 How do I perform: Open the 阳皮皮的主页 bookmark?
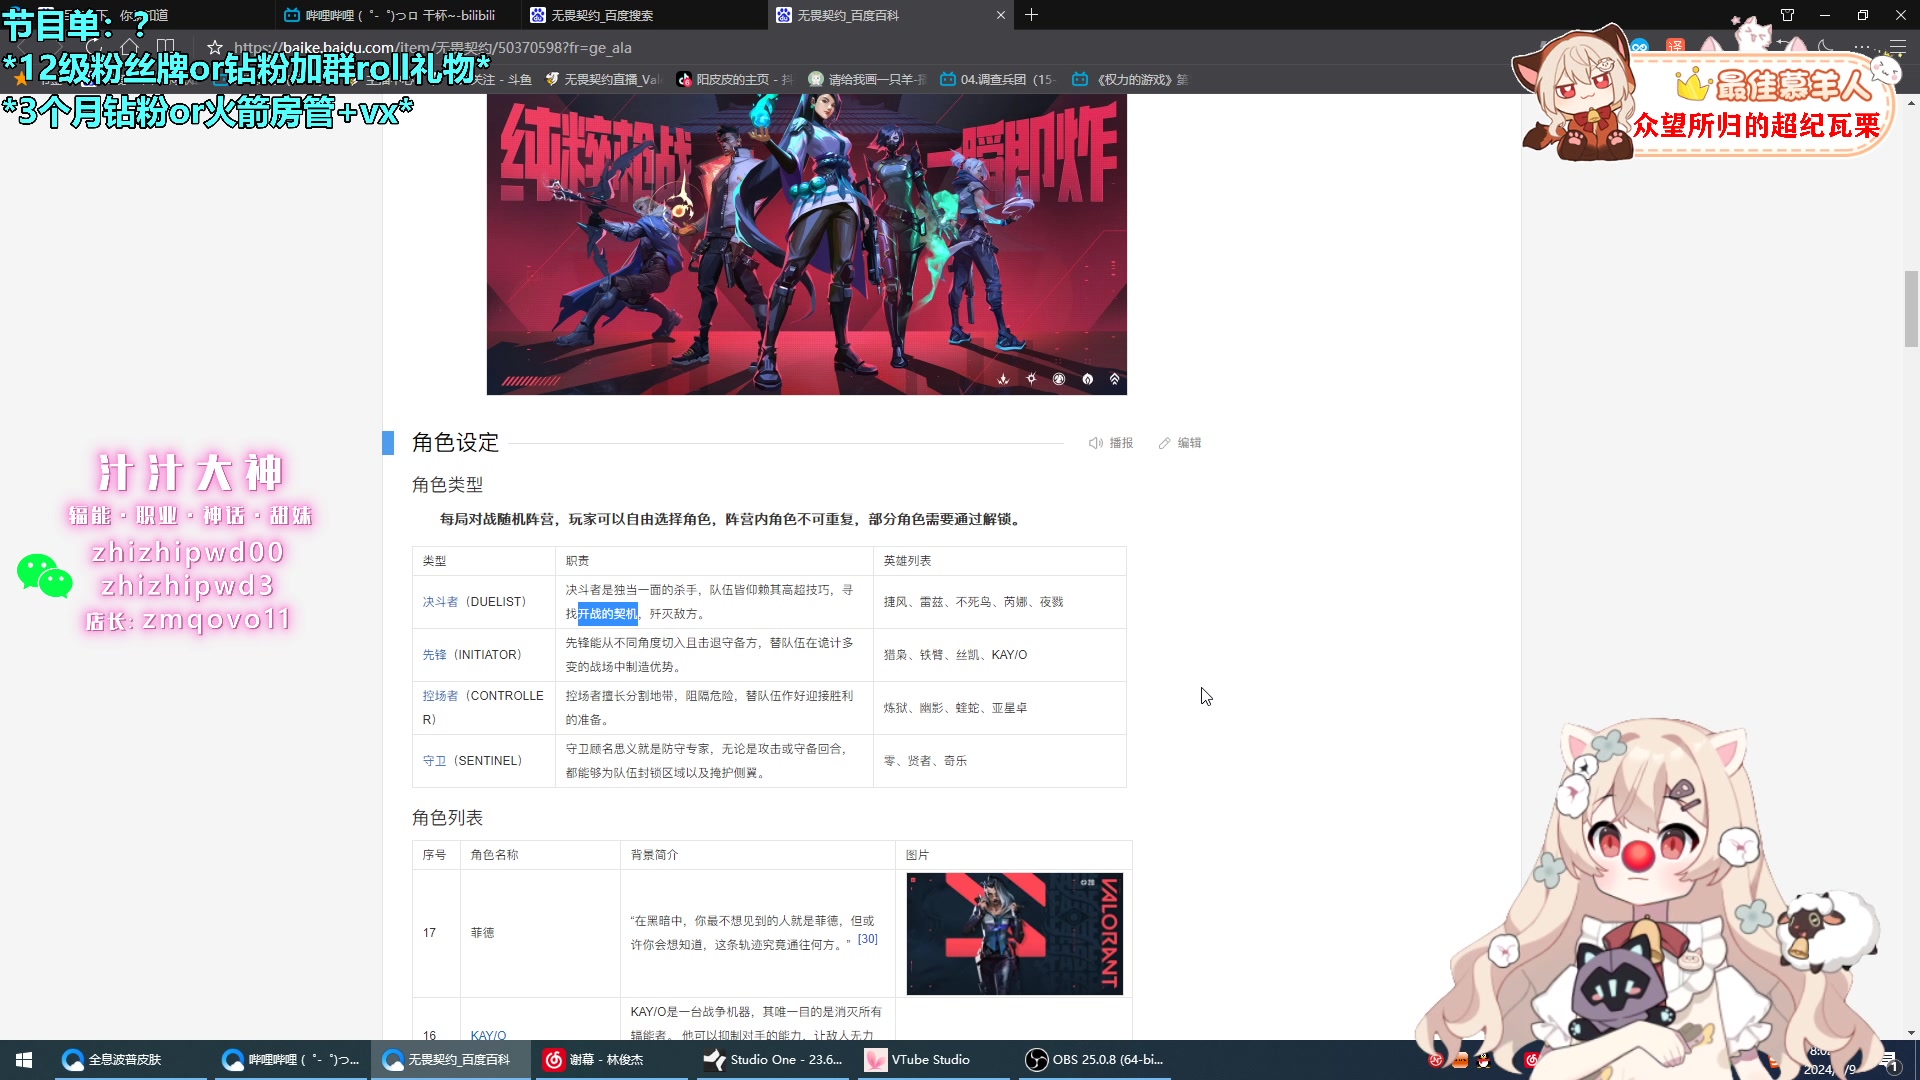pos(735,79)
